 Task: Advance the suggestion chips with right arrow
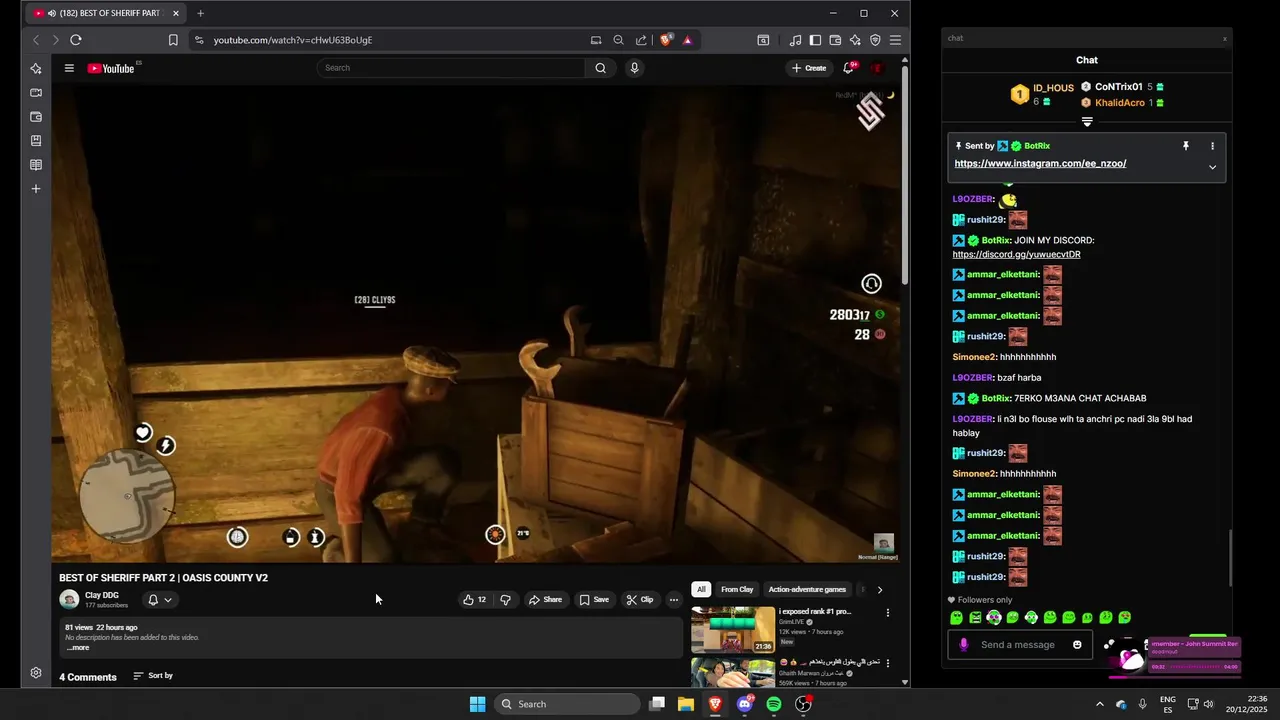(x=880, y=590)
